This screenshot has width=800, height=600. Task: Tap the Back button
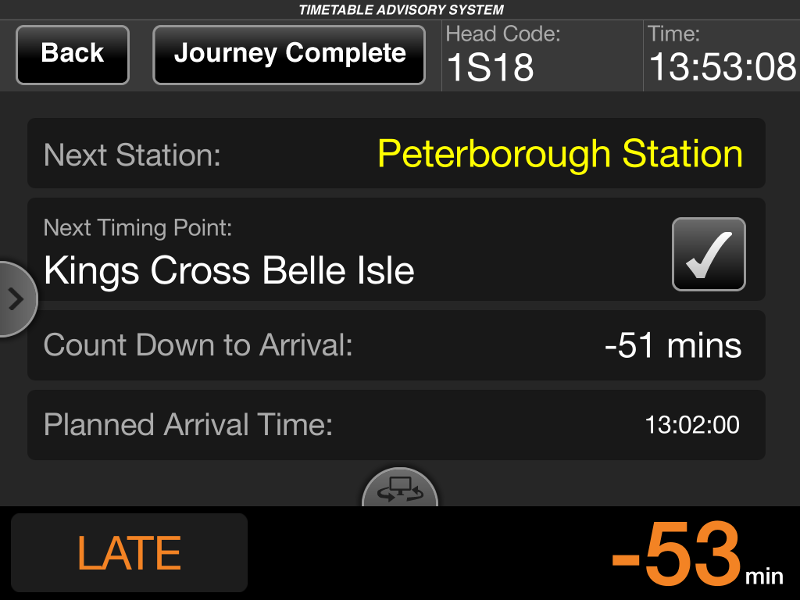(72, 54)
